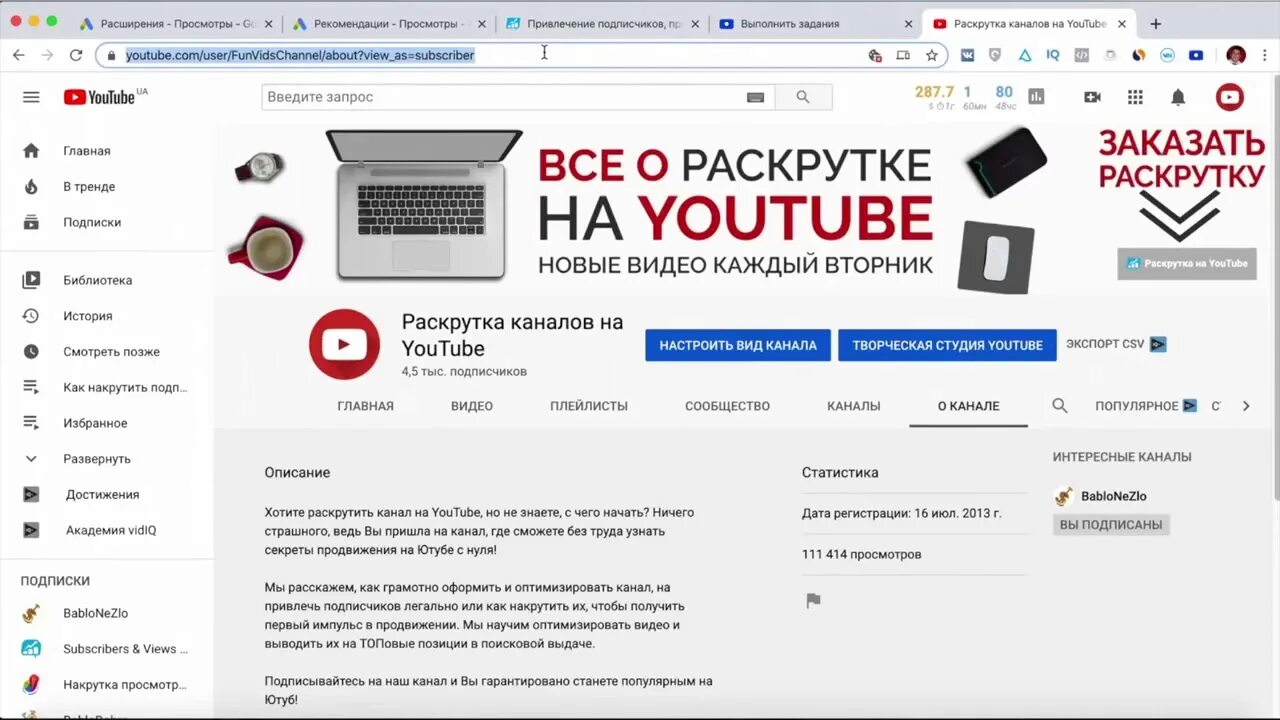This screenshot has width=1280, height=720.
Task: Close the Расширения - Просмотры browser tab
Action: 267,23
